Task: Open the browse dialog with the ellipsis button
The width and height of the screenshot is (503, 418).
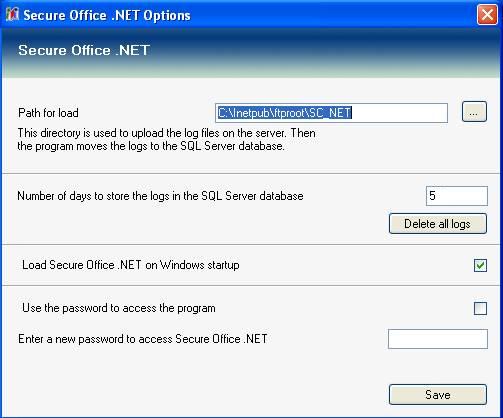Action: [474, 112]
